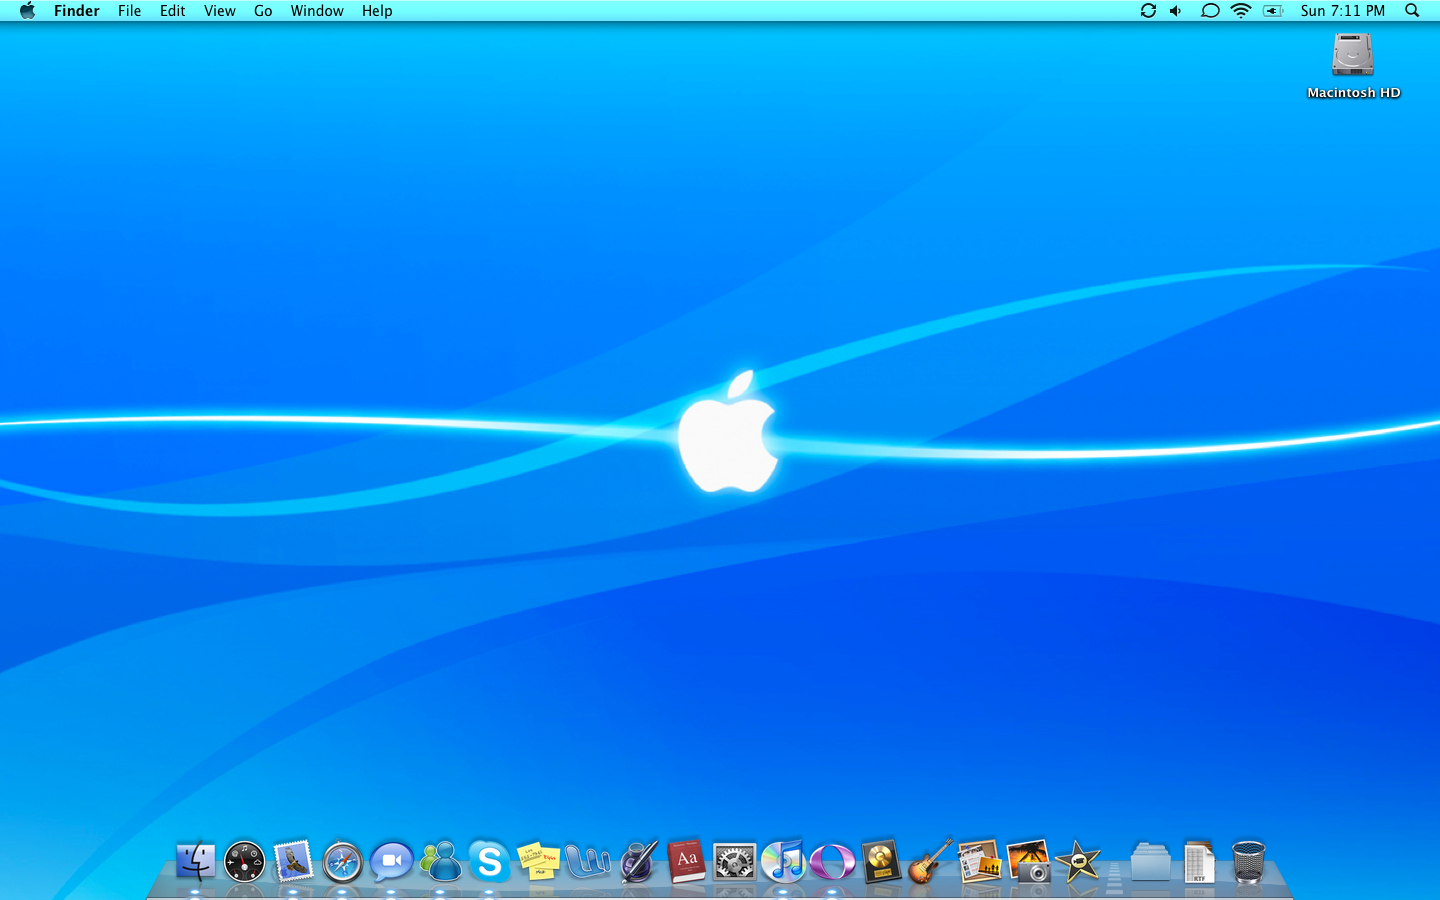Open the battery status menu
Viewport: 1440px width, 900px height.
[1273, 10]
